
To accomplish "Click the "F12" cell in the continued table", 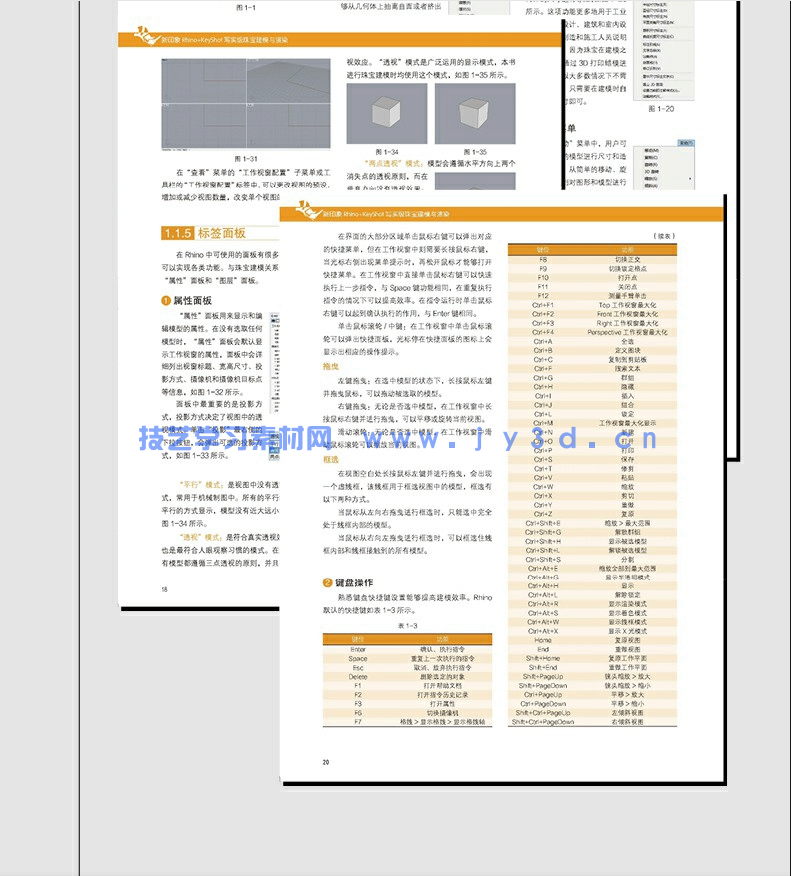I will pos(543,296).
